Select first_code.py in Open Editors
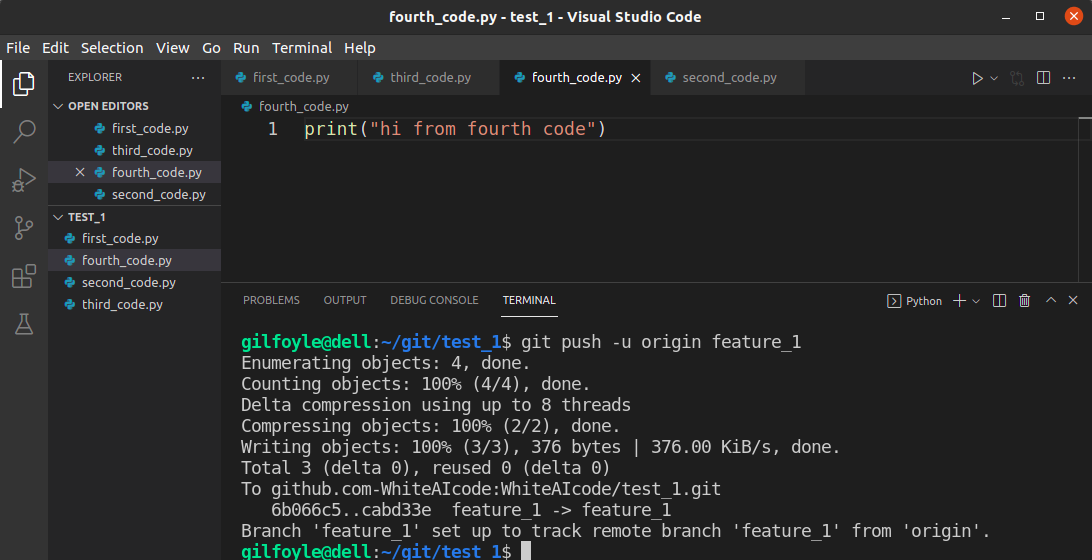Screen dimensions: 1092x560 pos(134,128)
